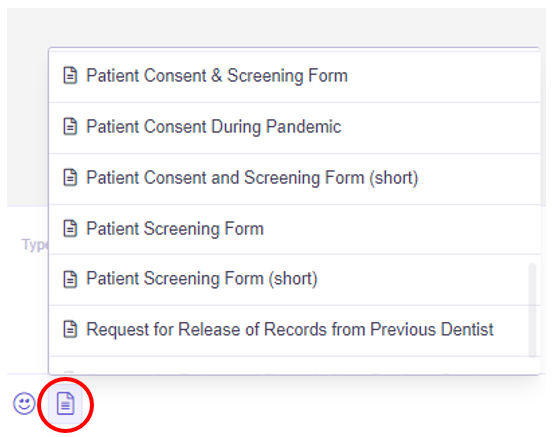Click the circled form attachment icon

(65, 403)
